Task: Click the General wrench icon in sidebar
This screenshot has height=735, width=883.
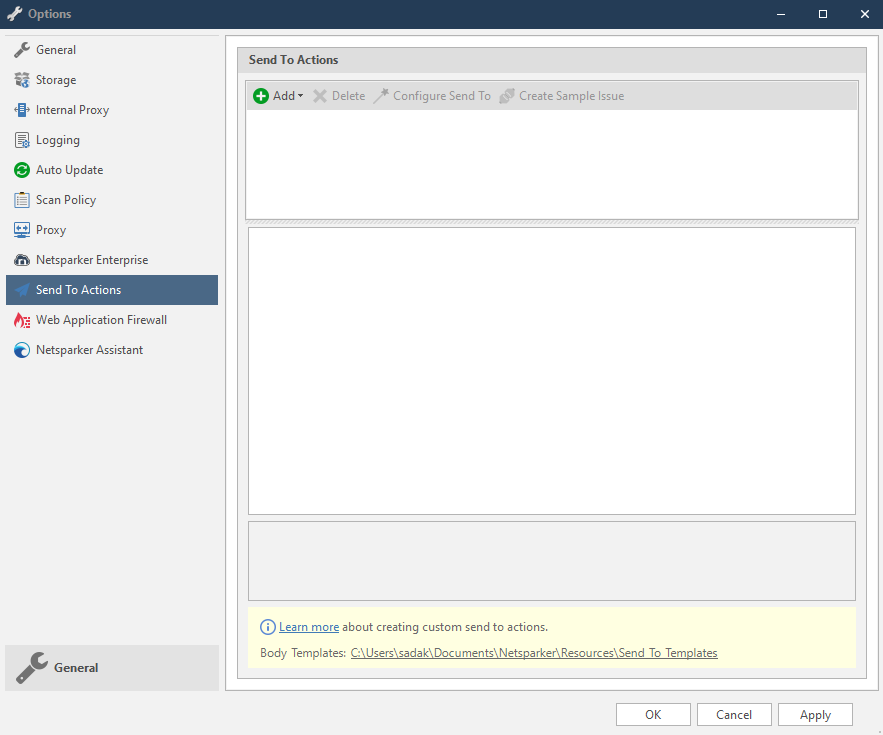Action: [x=21, y=50]
